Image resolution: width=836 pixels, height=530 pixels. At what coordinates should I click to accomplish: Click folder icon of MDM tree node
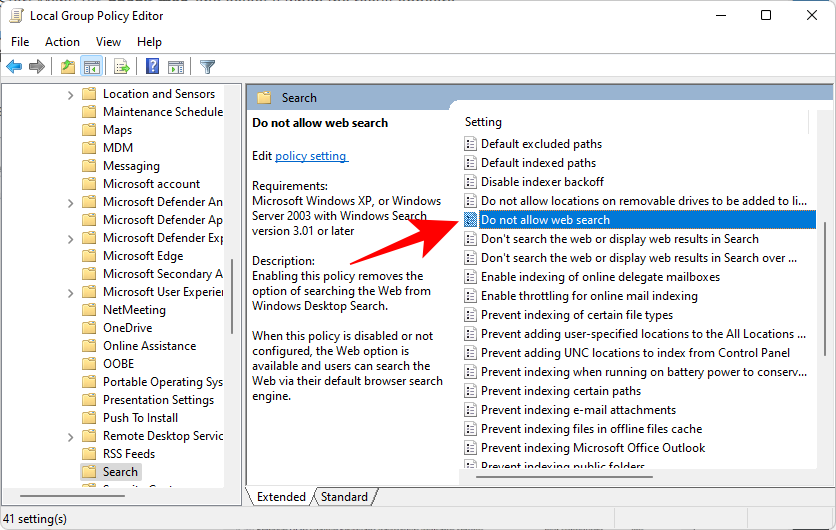[89, 148]
